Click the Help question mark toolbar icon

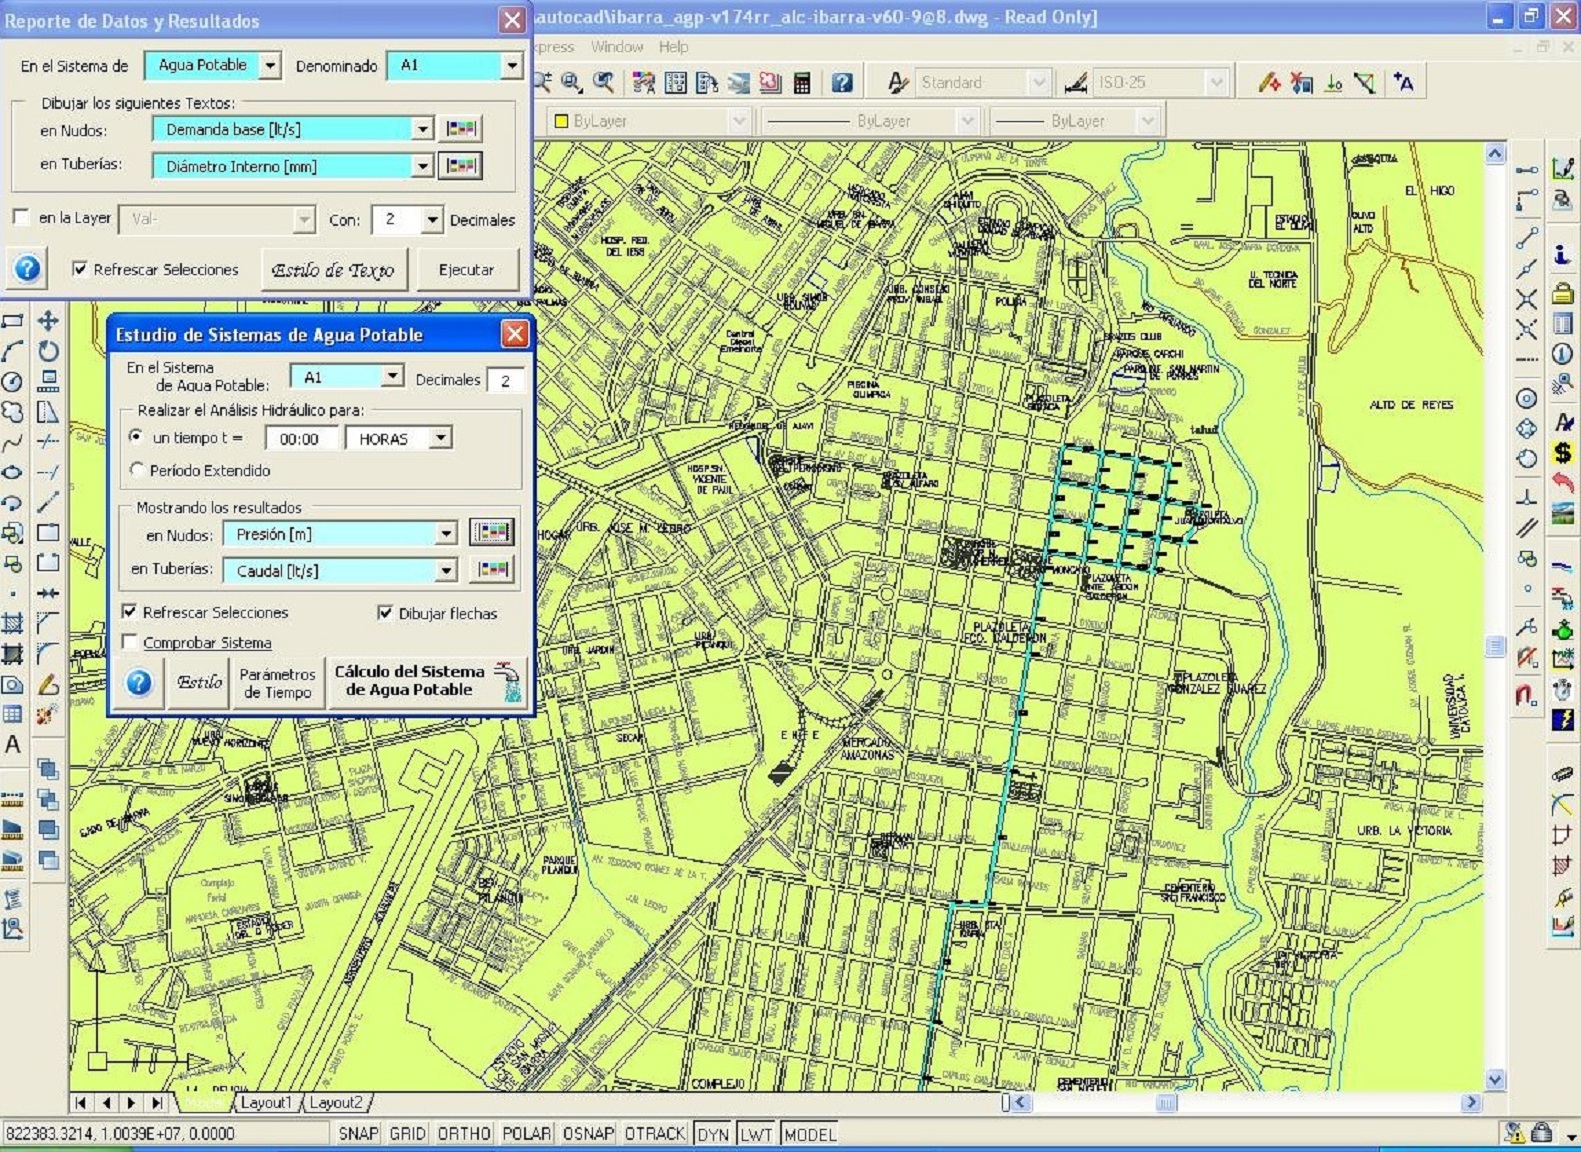(x=842, y=83)
